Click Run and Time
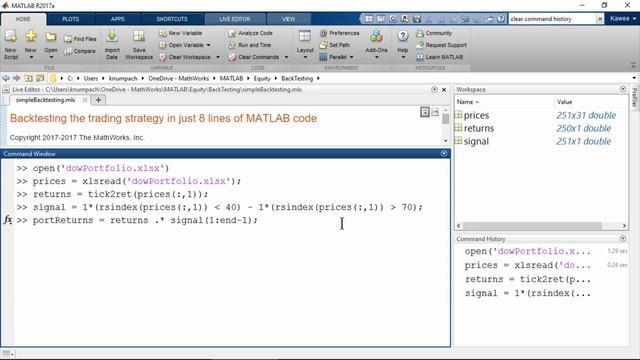 tap(249, 45)
